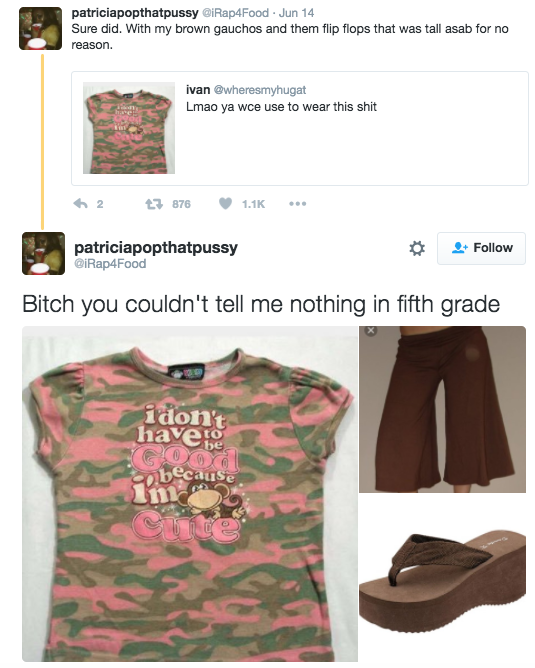Open top tweet author's profile avatar
The height and width of the screenshot is (668, 535).
40,29
